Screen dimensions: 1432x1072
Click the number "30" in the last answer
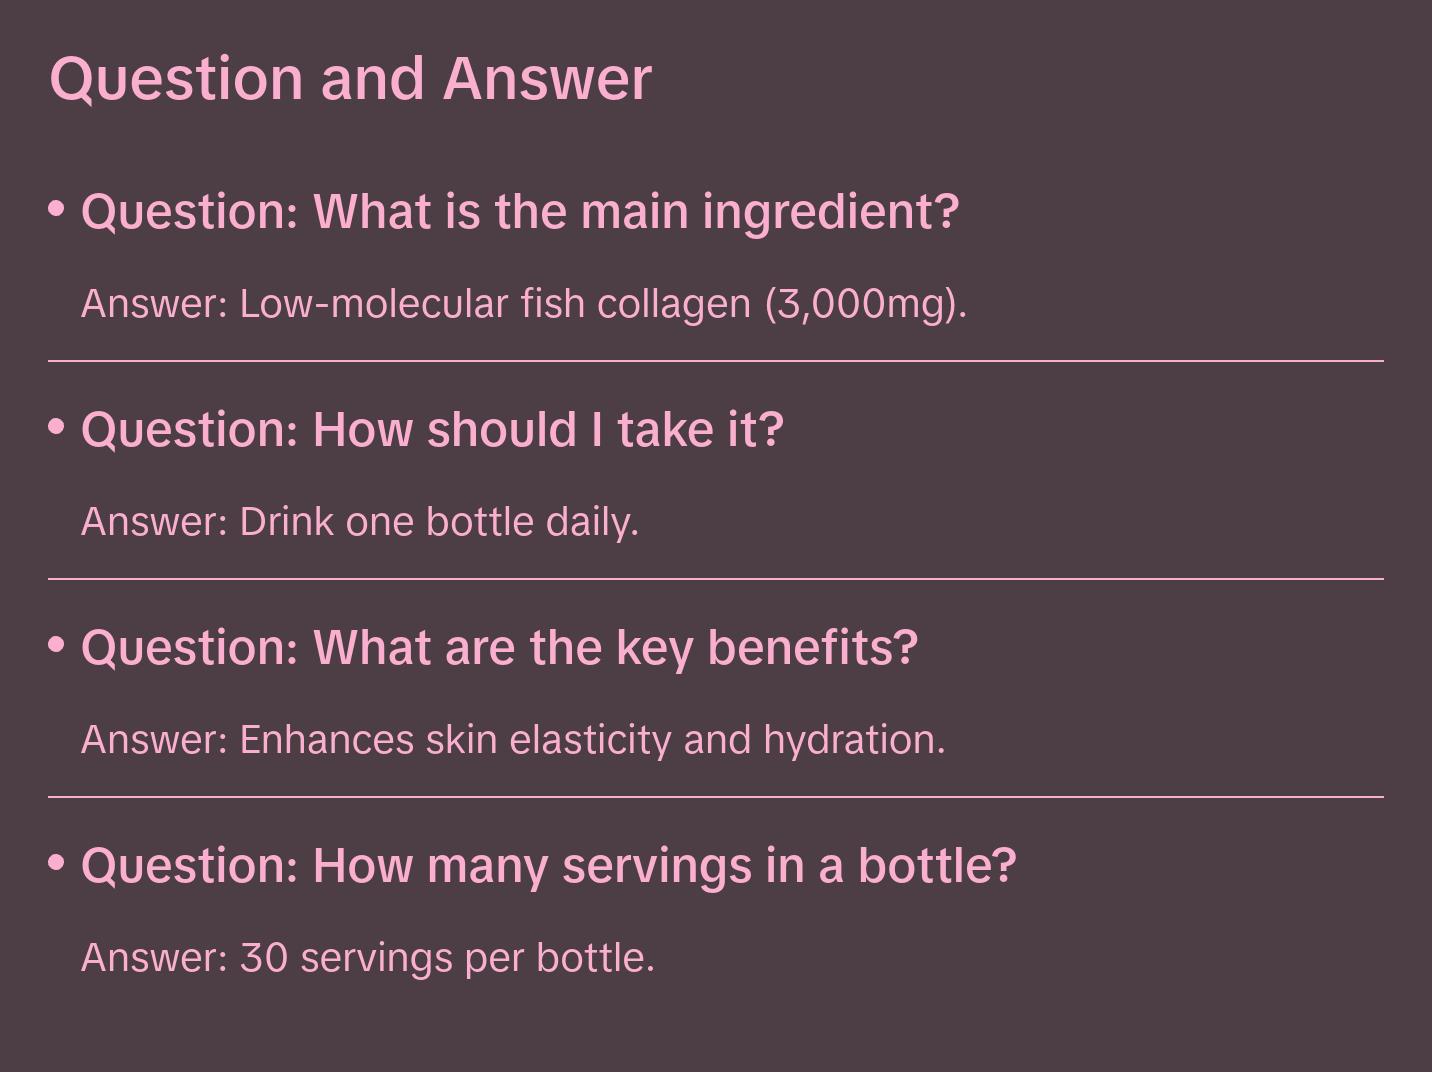264,957
